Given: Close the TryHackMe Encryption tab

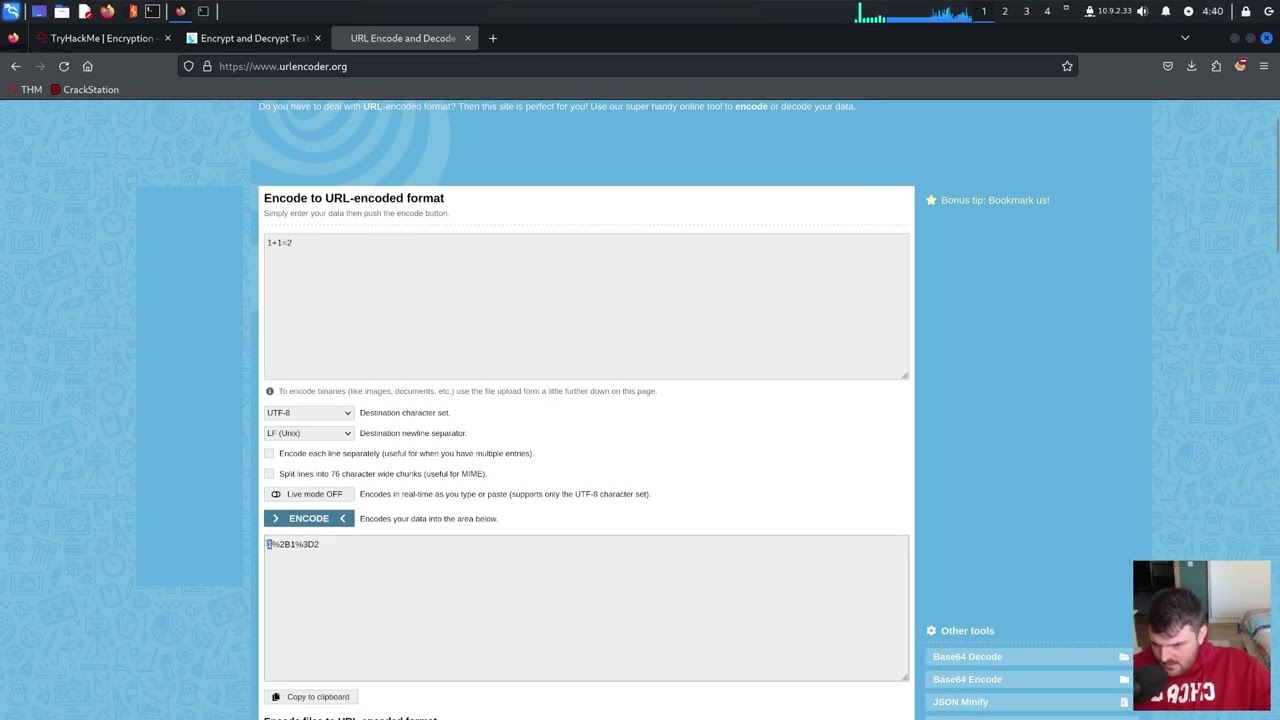Looking at the screenshot, I should click(167, 38).
